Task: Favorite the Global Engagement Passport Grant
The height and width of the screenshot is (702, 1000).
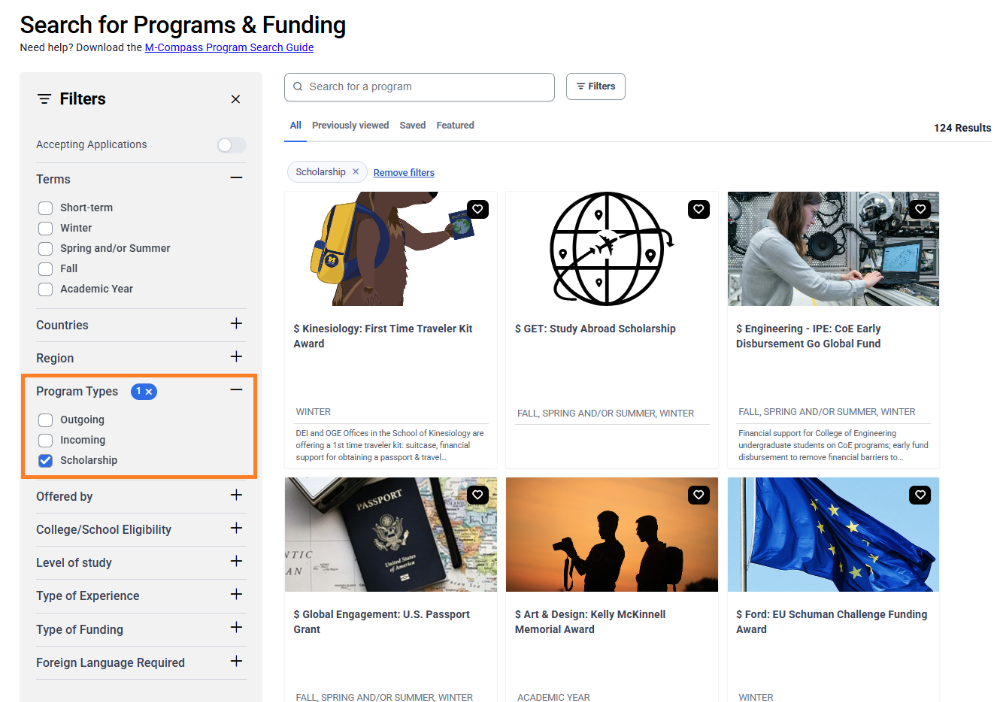Action: pyautogui.click(x=477, y=495)
